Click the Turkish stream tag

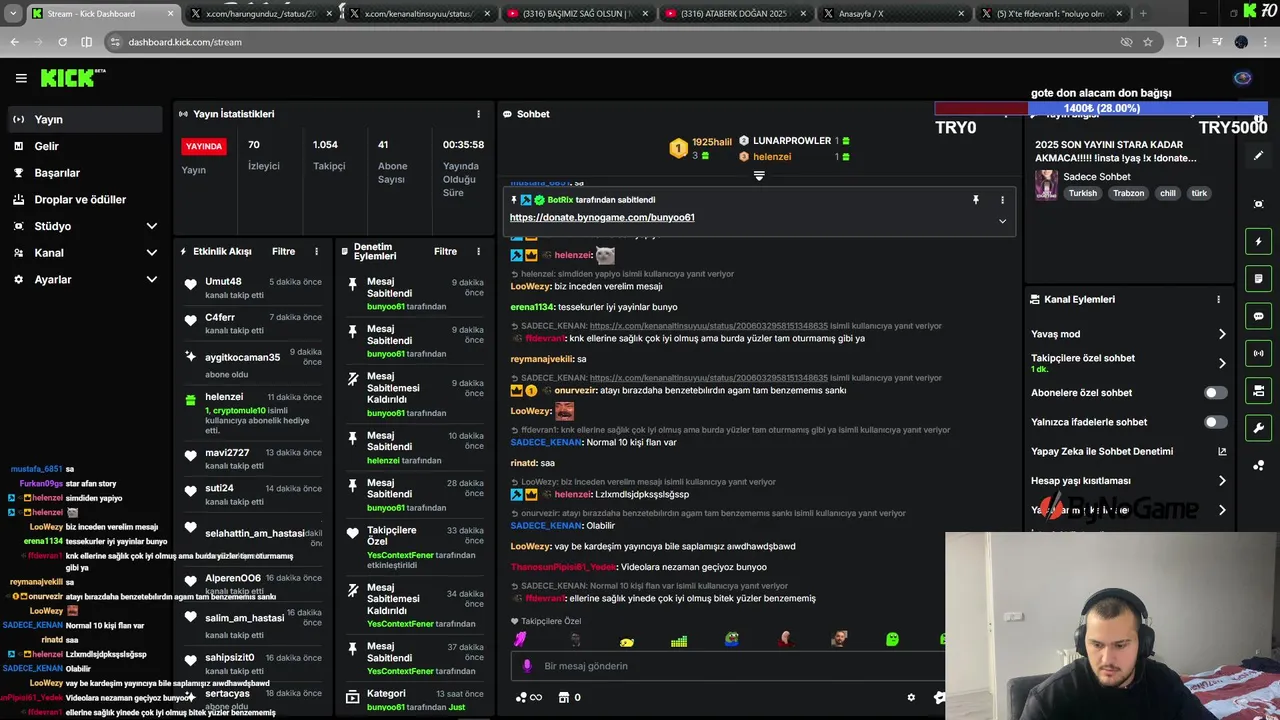tap(1082, 193)
